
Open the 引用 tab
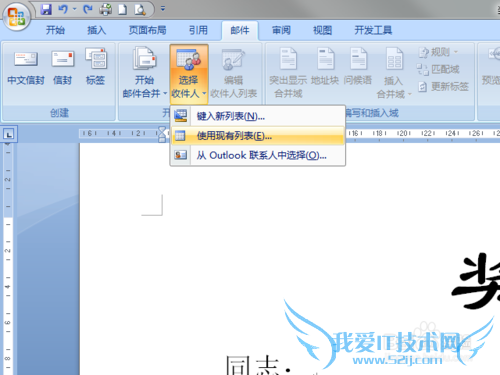[x=198, y=30]
